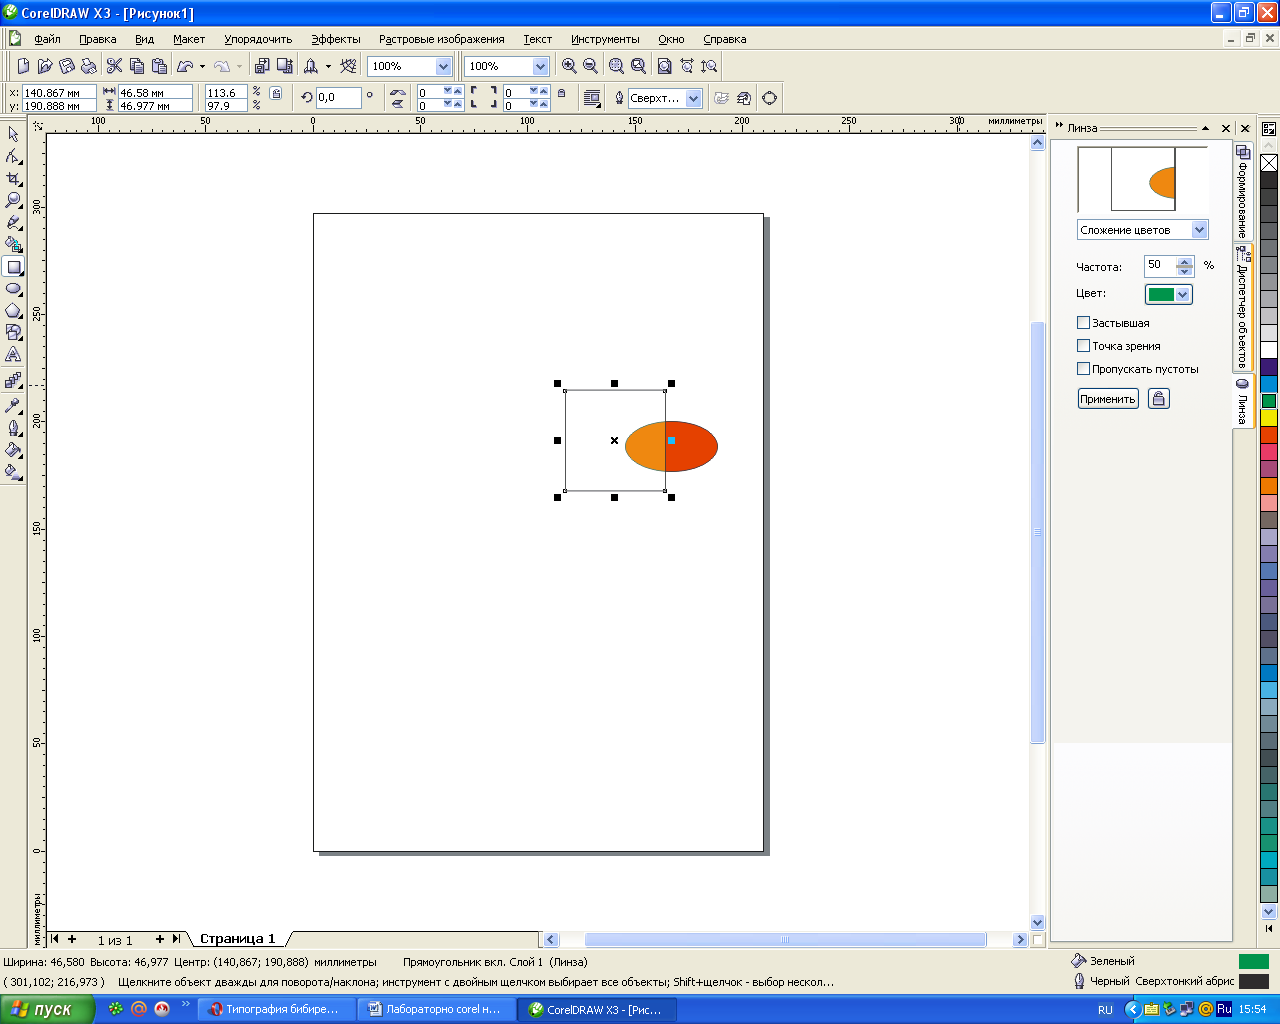Screen dimensions: 1280x1024
Task: Click the rotation angle input field
Action: click(338, 98)
